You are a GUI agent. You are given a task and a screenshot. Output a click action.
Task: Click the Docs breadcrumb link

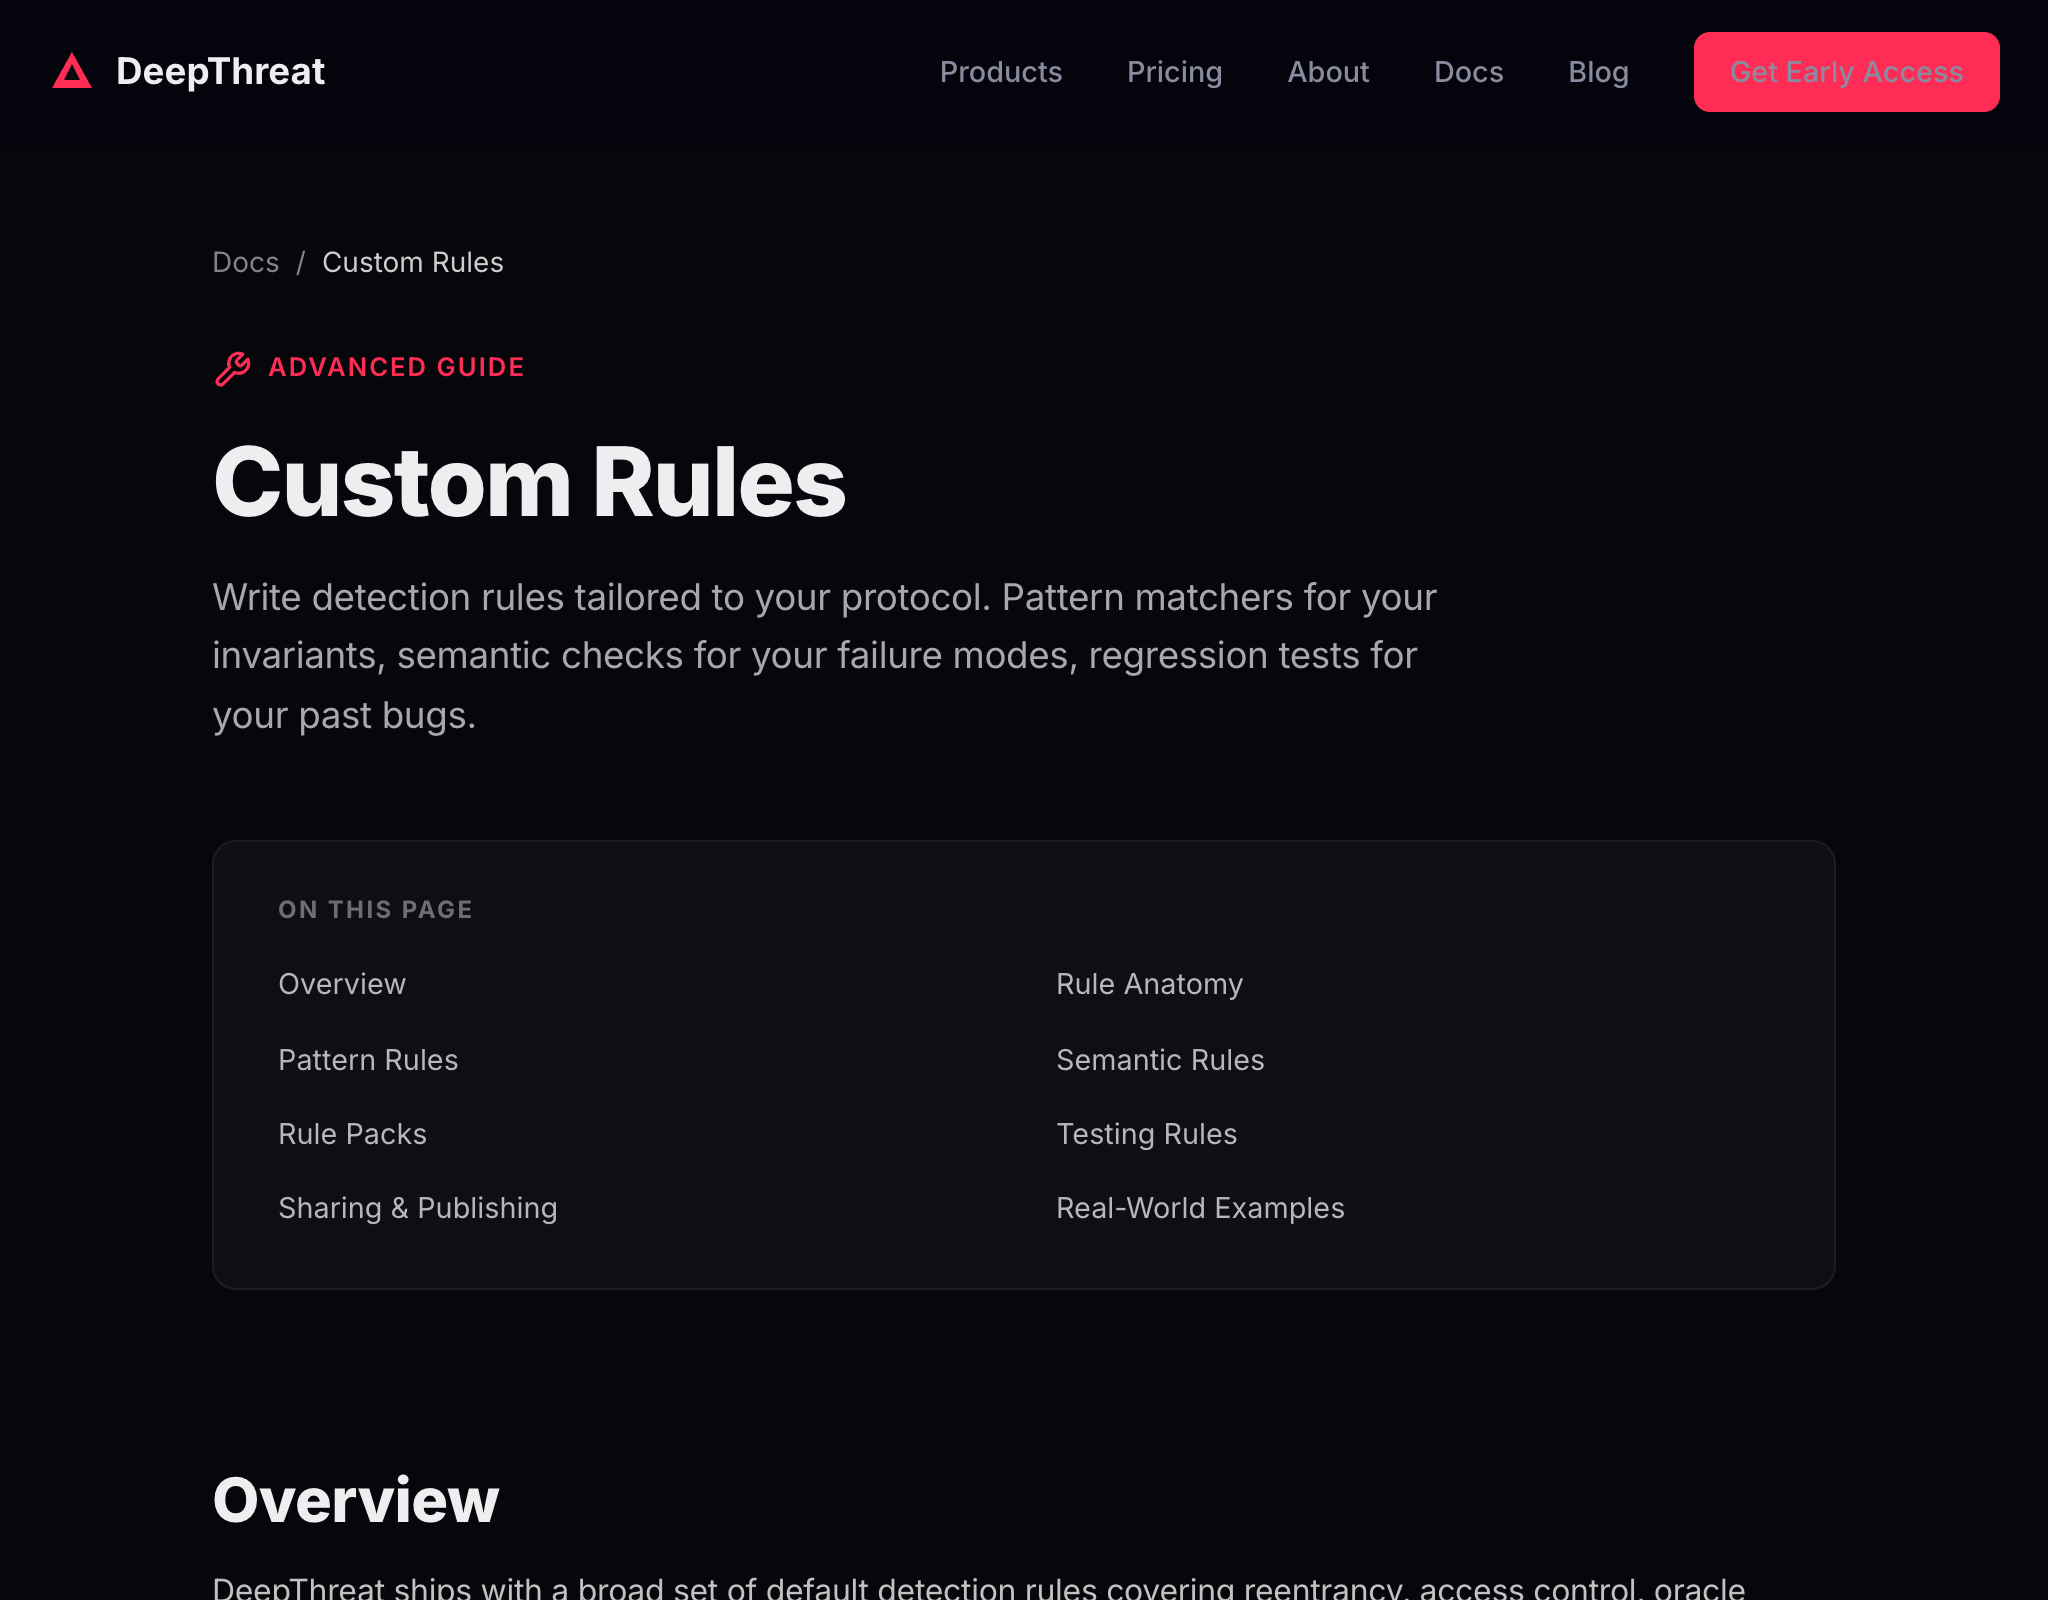pos(246,262)
